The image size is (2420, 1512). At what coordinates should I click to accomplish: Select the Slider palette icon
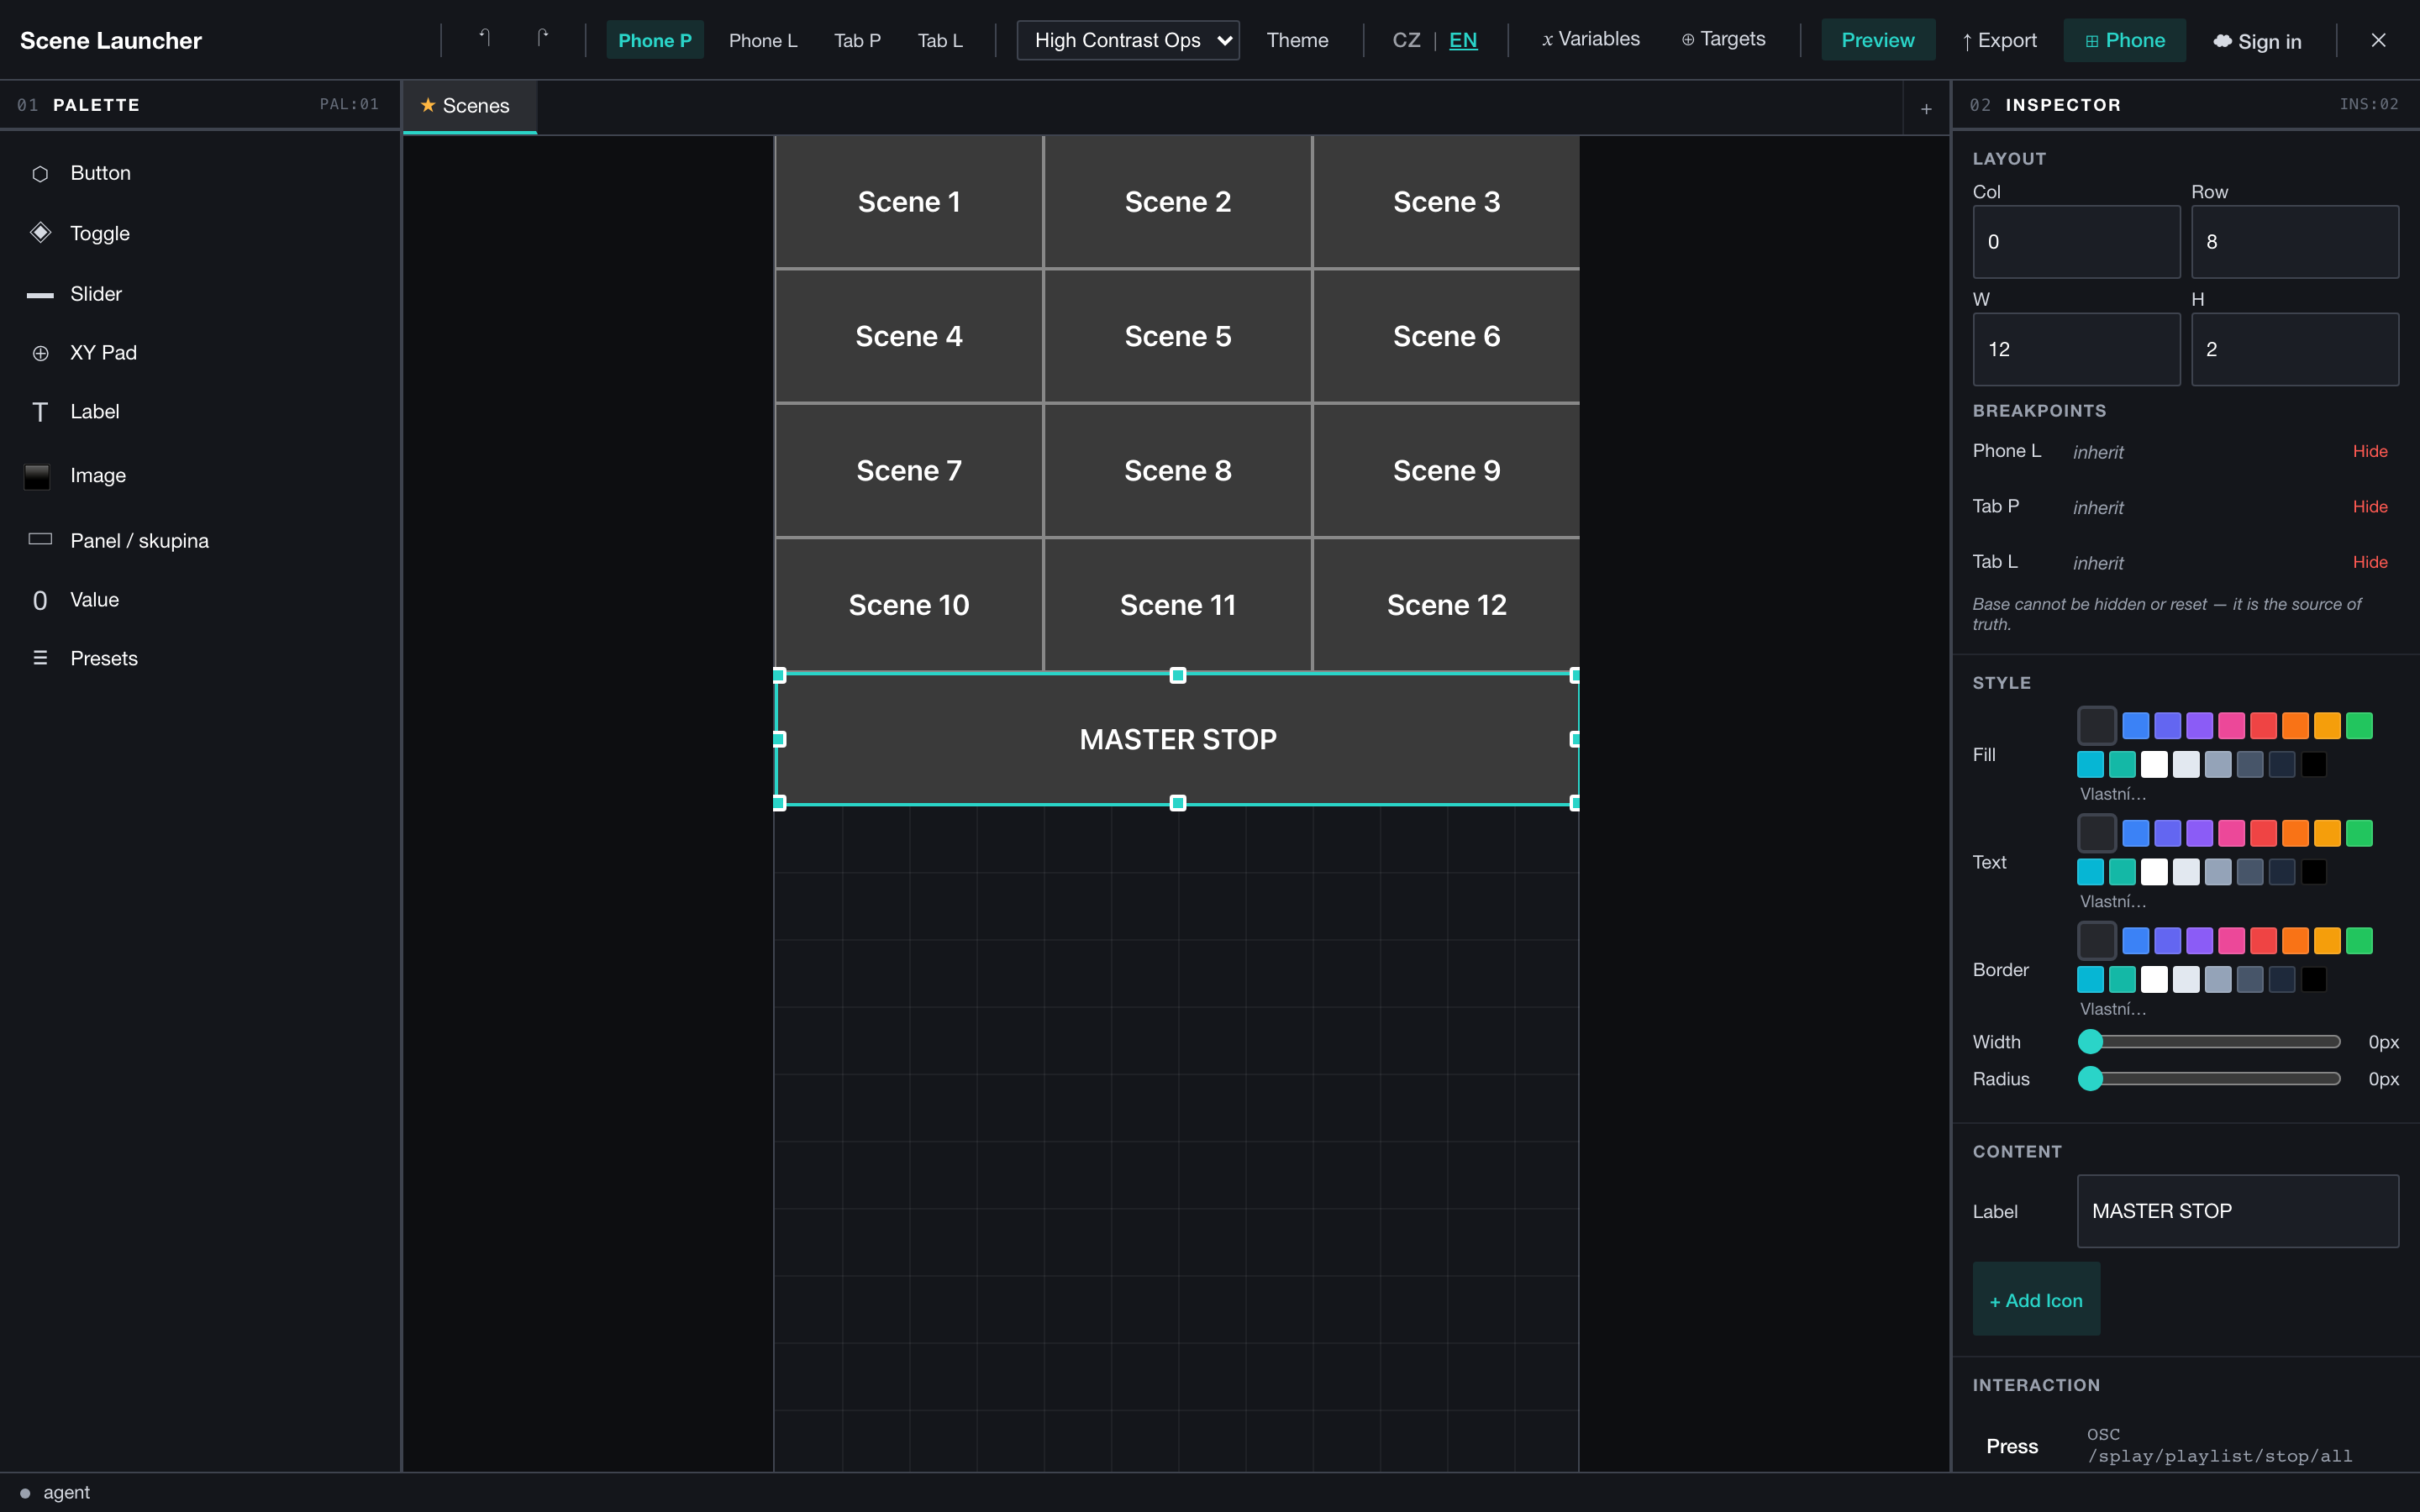pos(40,295)
